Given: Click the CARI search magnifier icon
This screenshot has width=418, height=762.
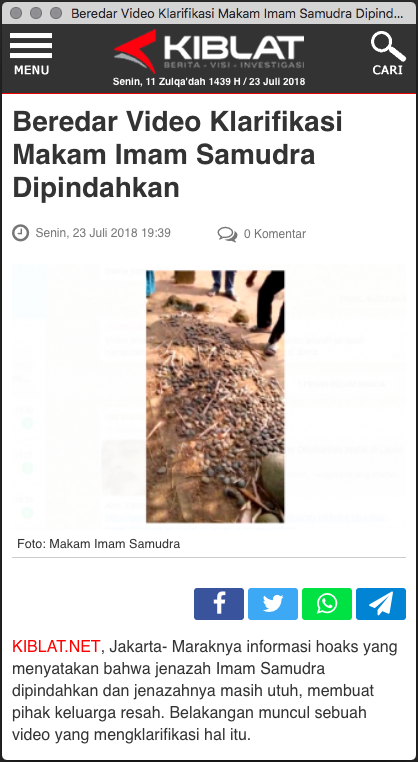Looking at the screenshot, I should tap(388, 46).
